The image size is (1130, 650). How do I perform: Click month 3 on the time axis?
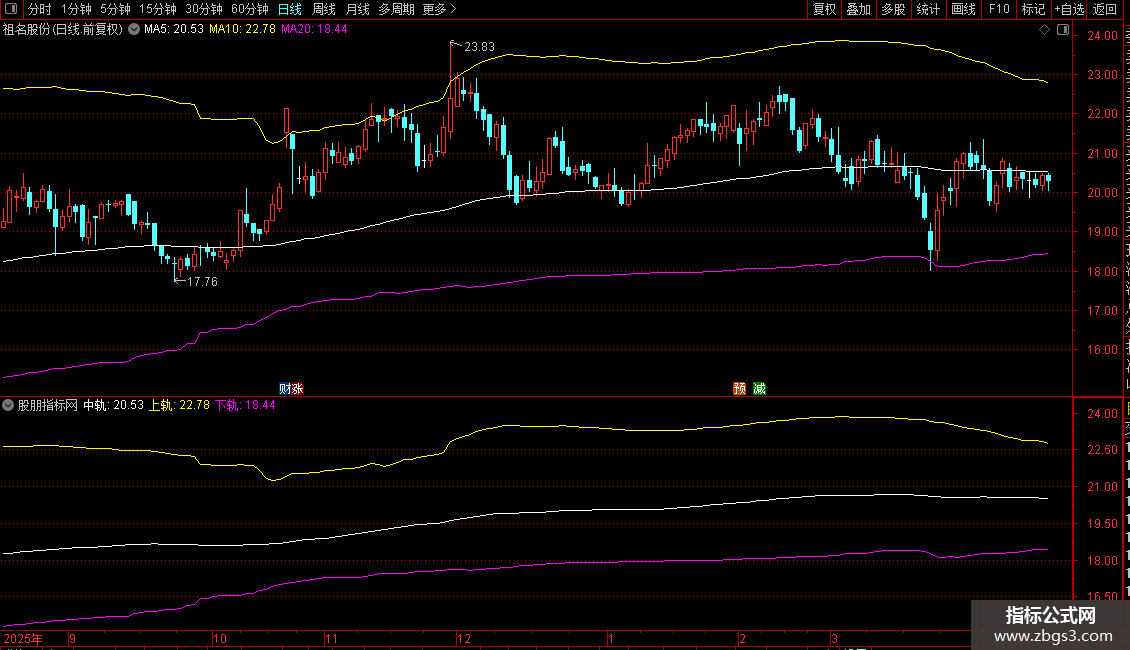pos(834,638)
